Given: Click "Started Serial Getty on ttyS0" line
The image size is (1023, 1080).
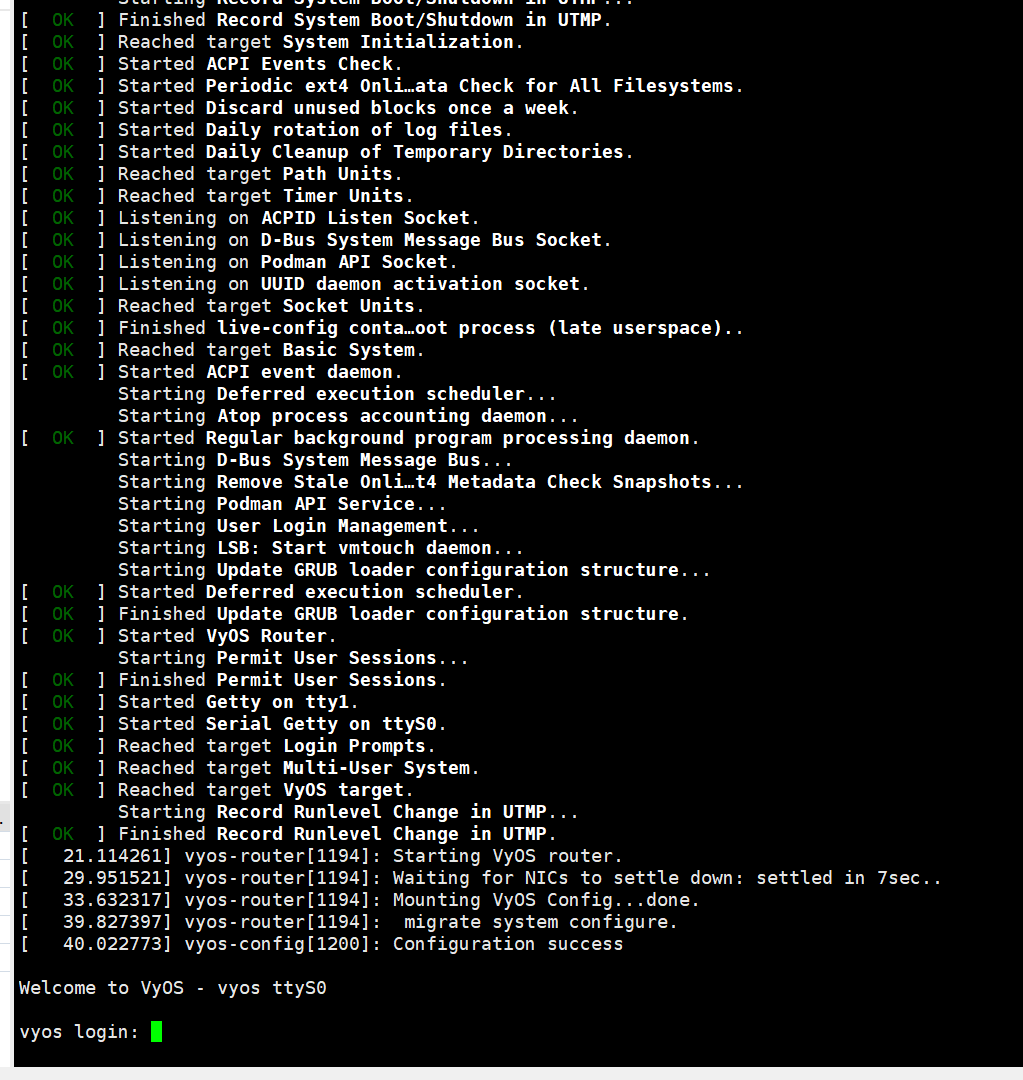Looking at the screenshot, I should (x=282, y=724).
